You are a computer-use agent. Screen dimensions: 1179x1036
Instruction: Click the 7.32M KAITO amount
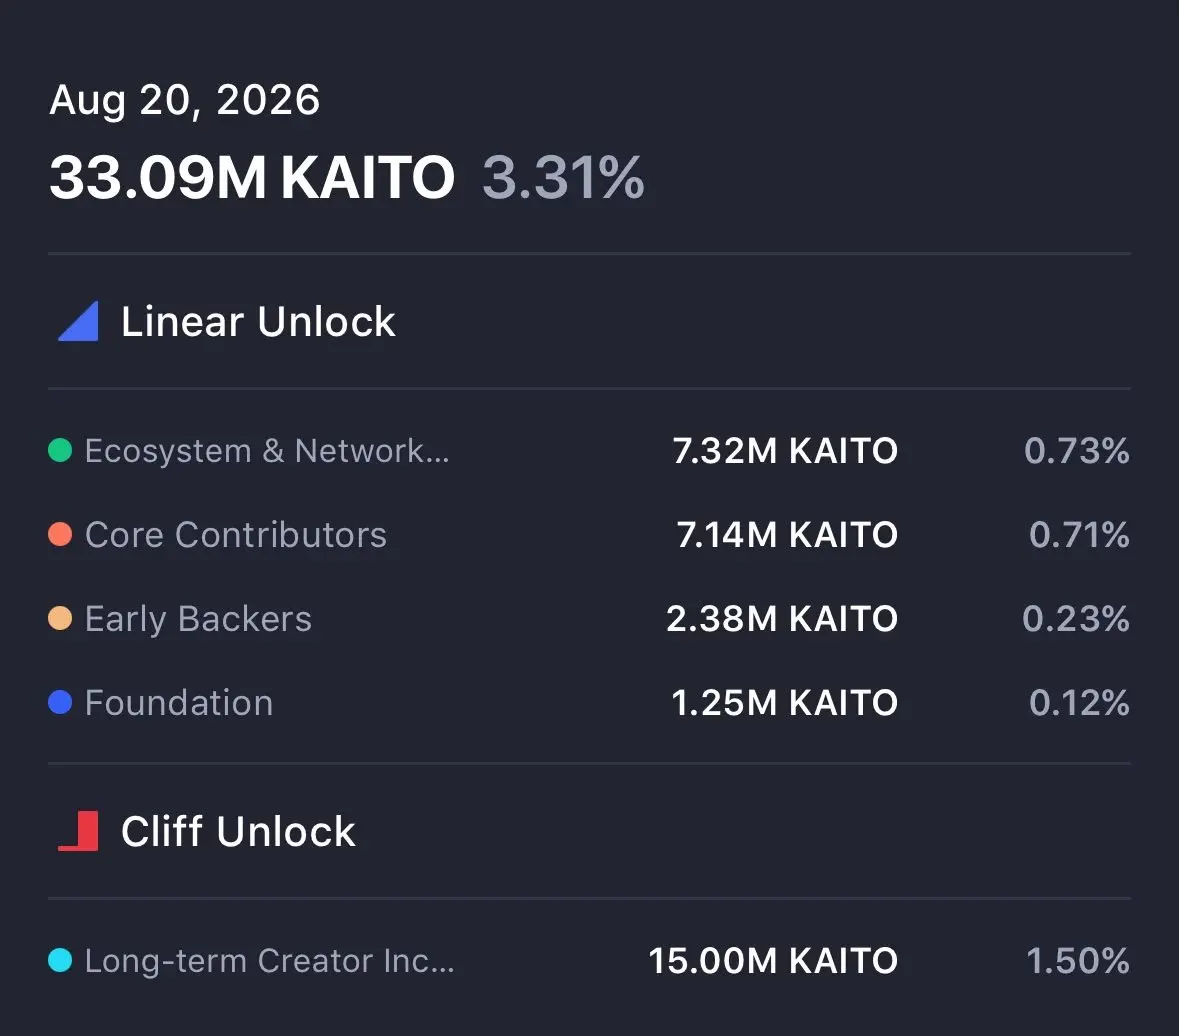point(786,451)
